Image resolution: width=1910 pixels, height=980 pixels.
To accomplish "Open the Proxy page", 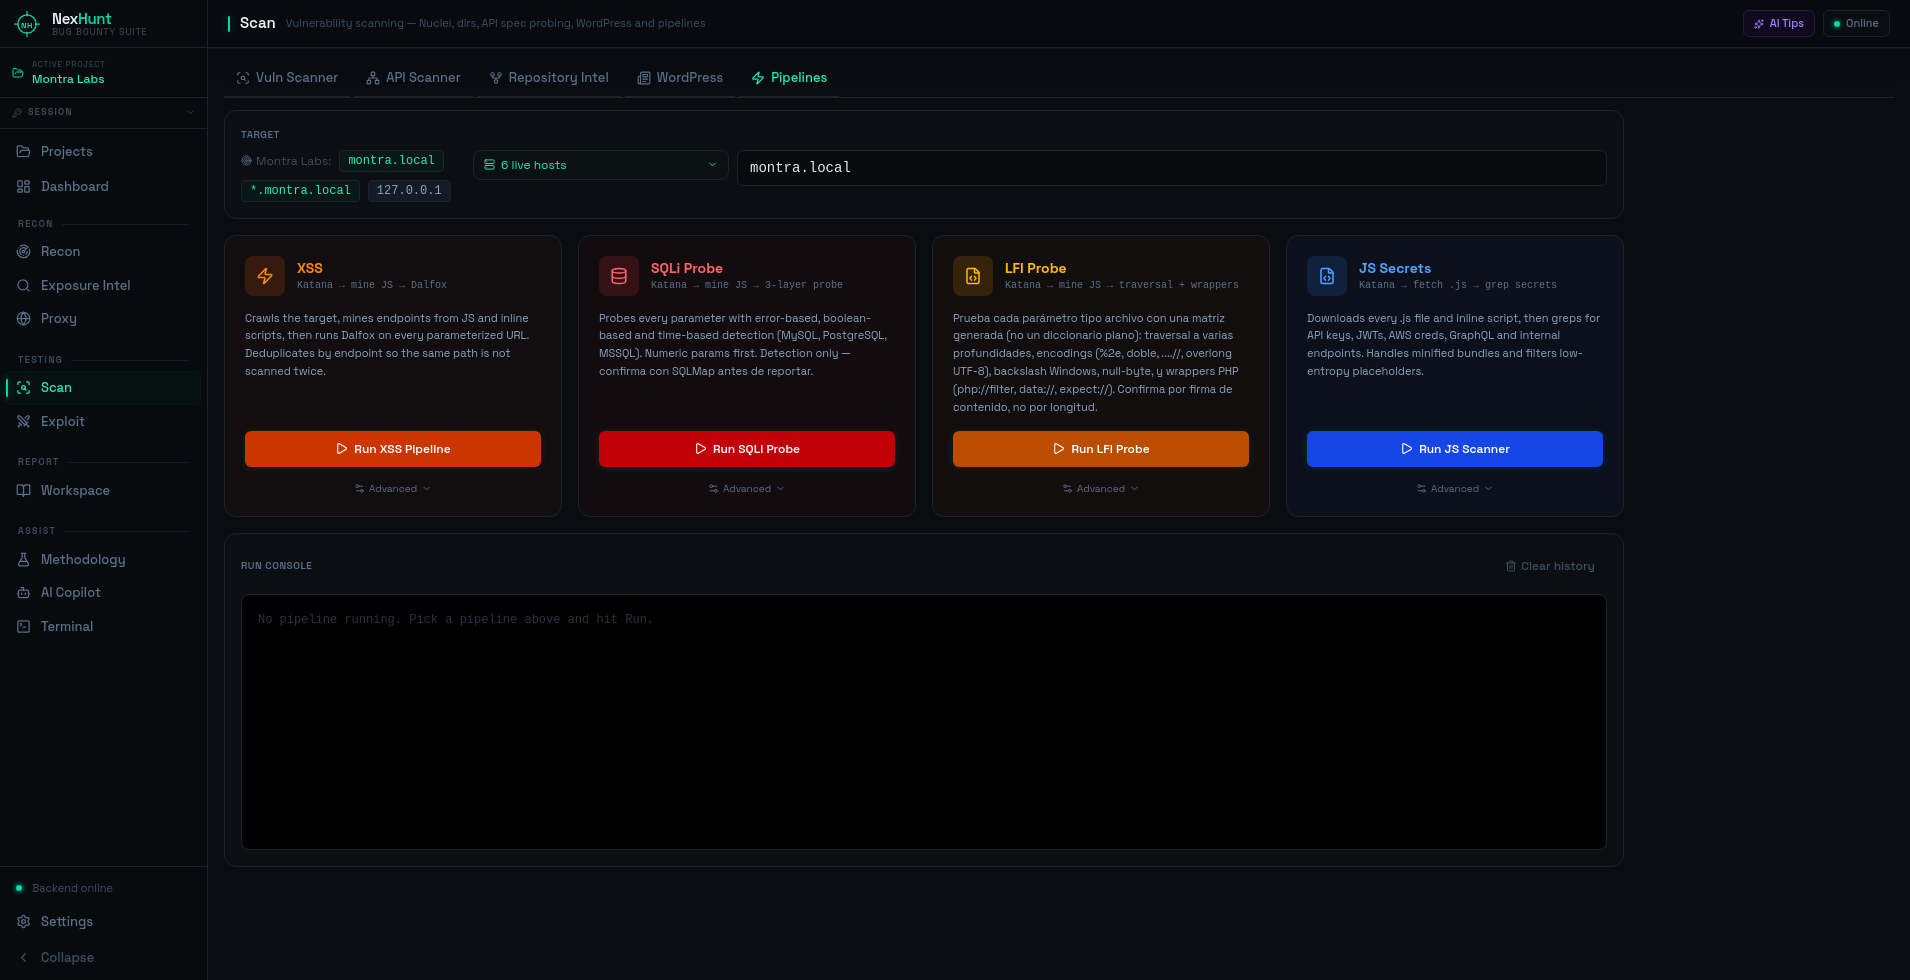I will (103, 318).
